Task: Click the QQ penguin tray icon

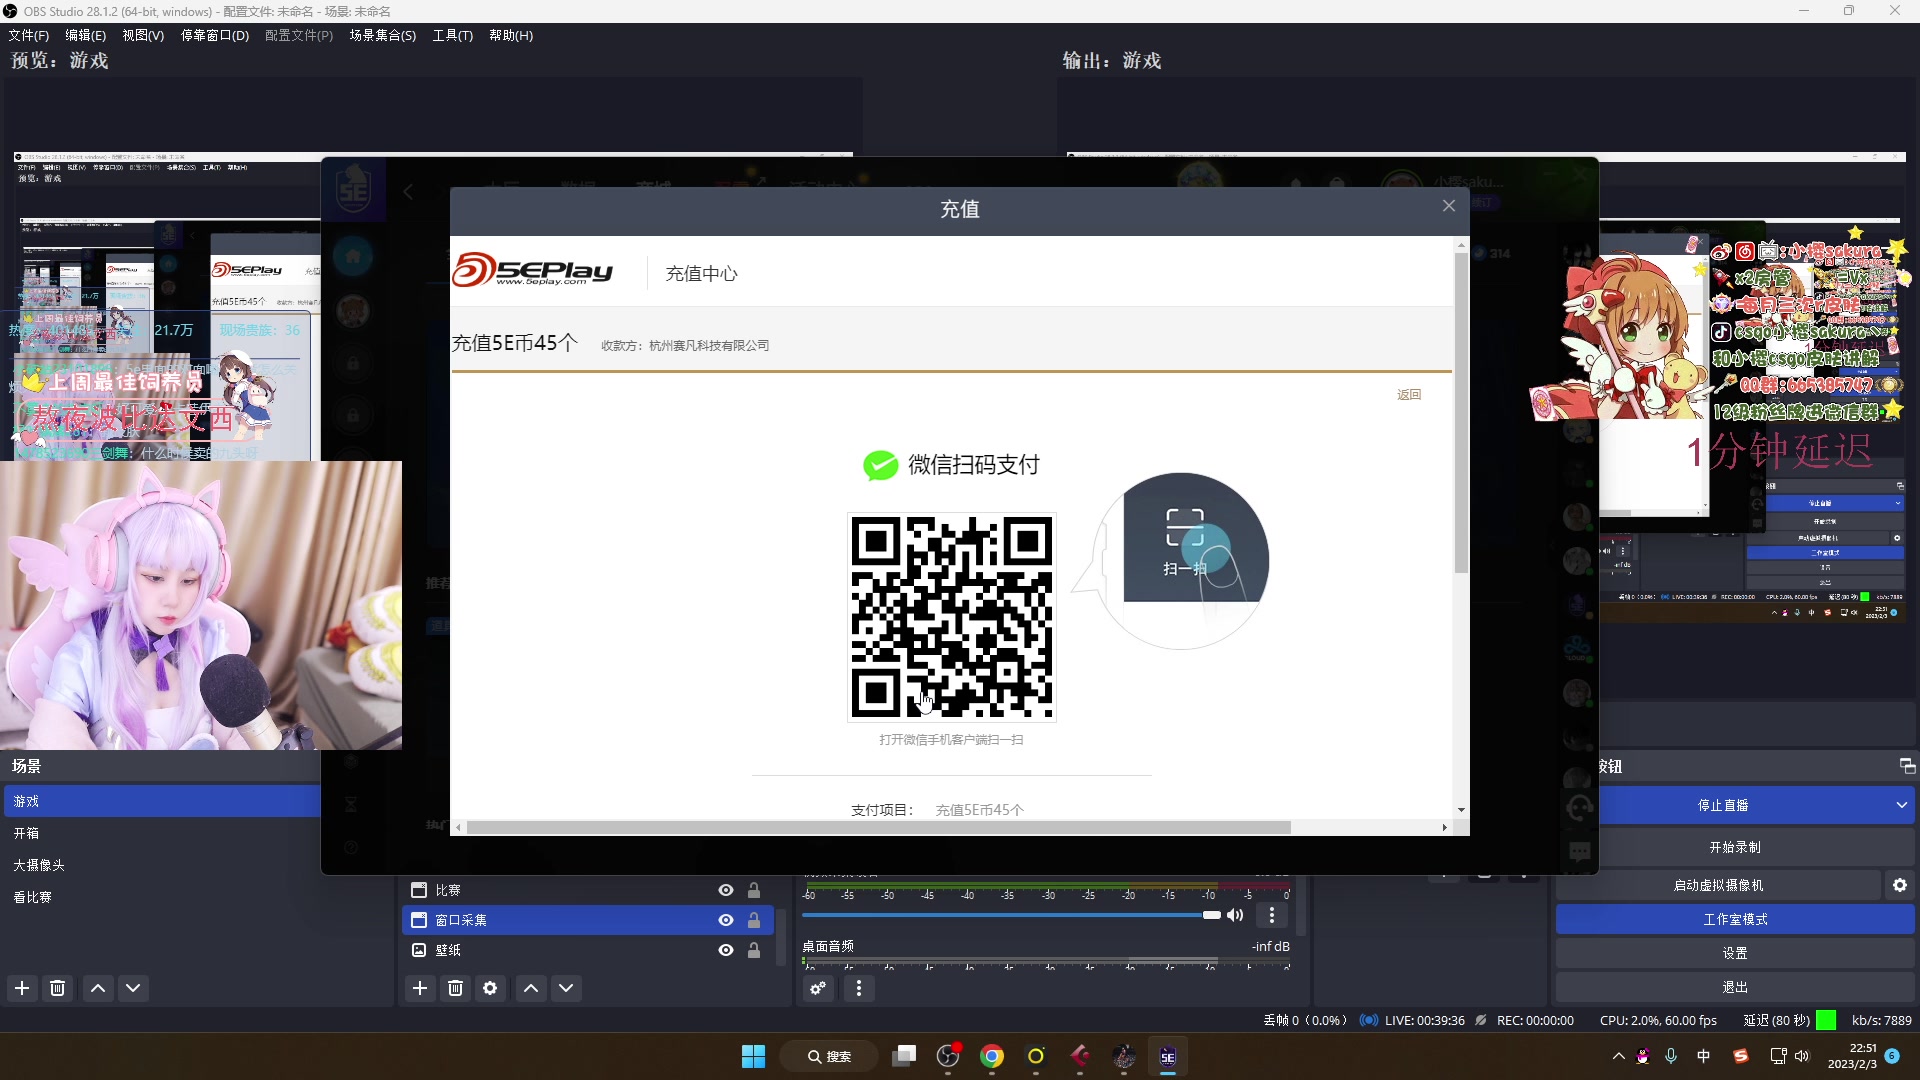Action: click(x=1643, y=1056)
